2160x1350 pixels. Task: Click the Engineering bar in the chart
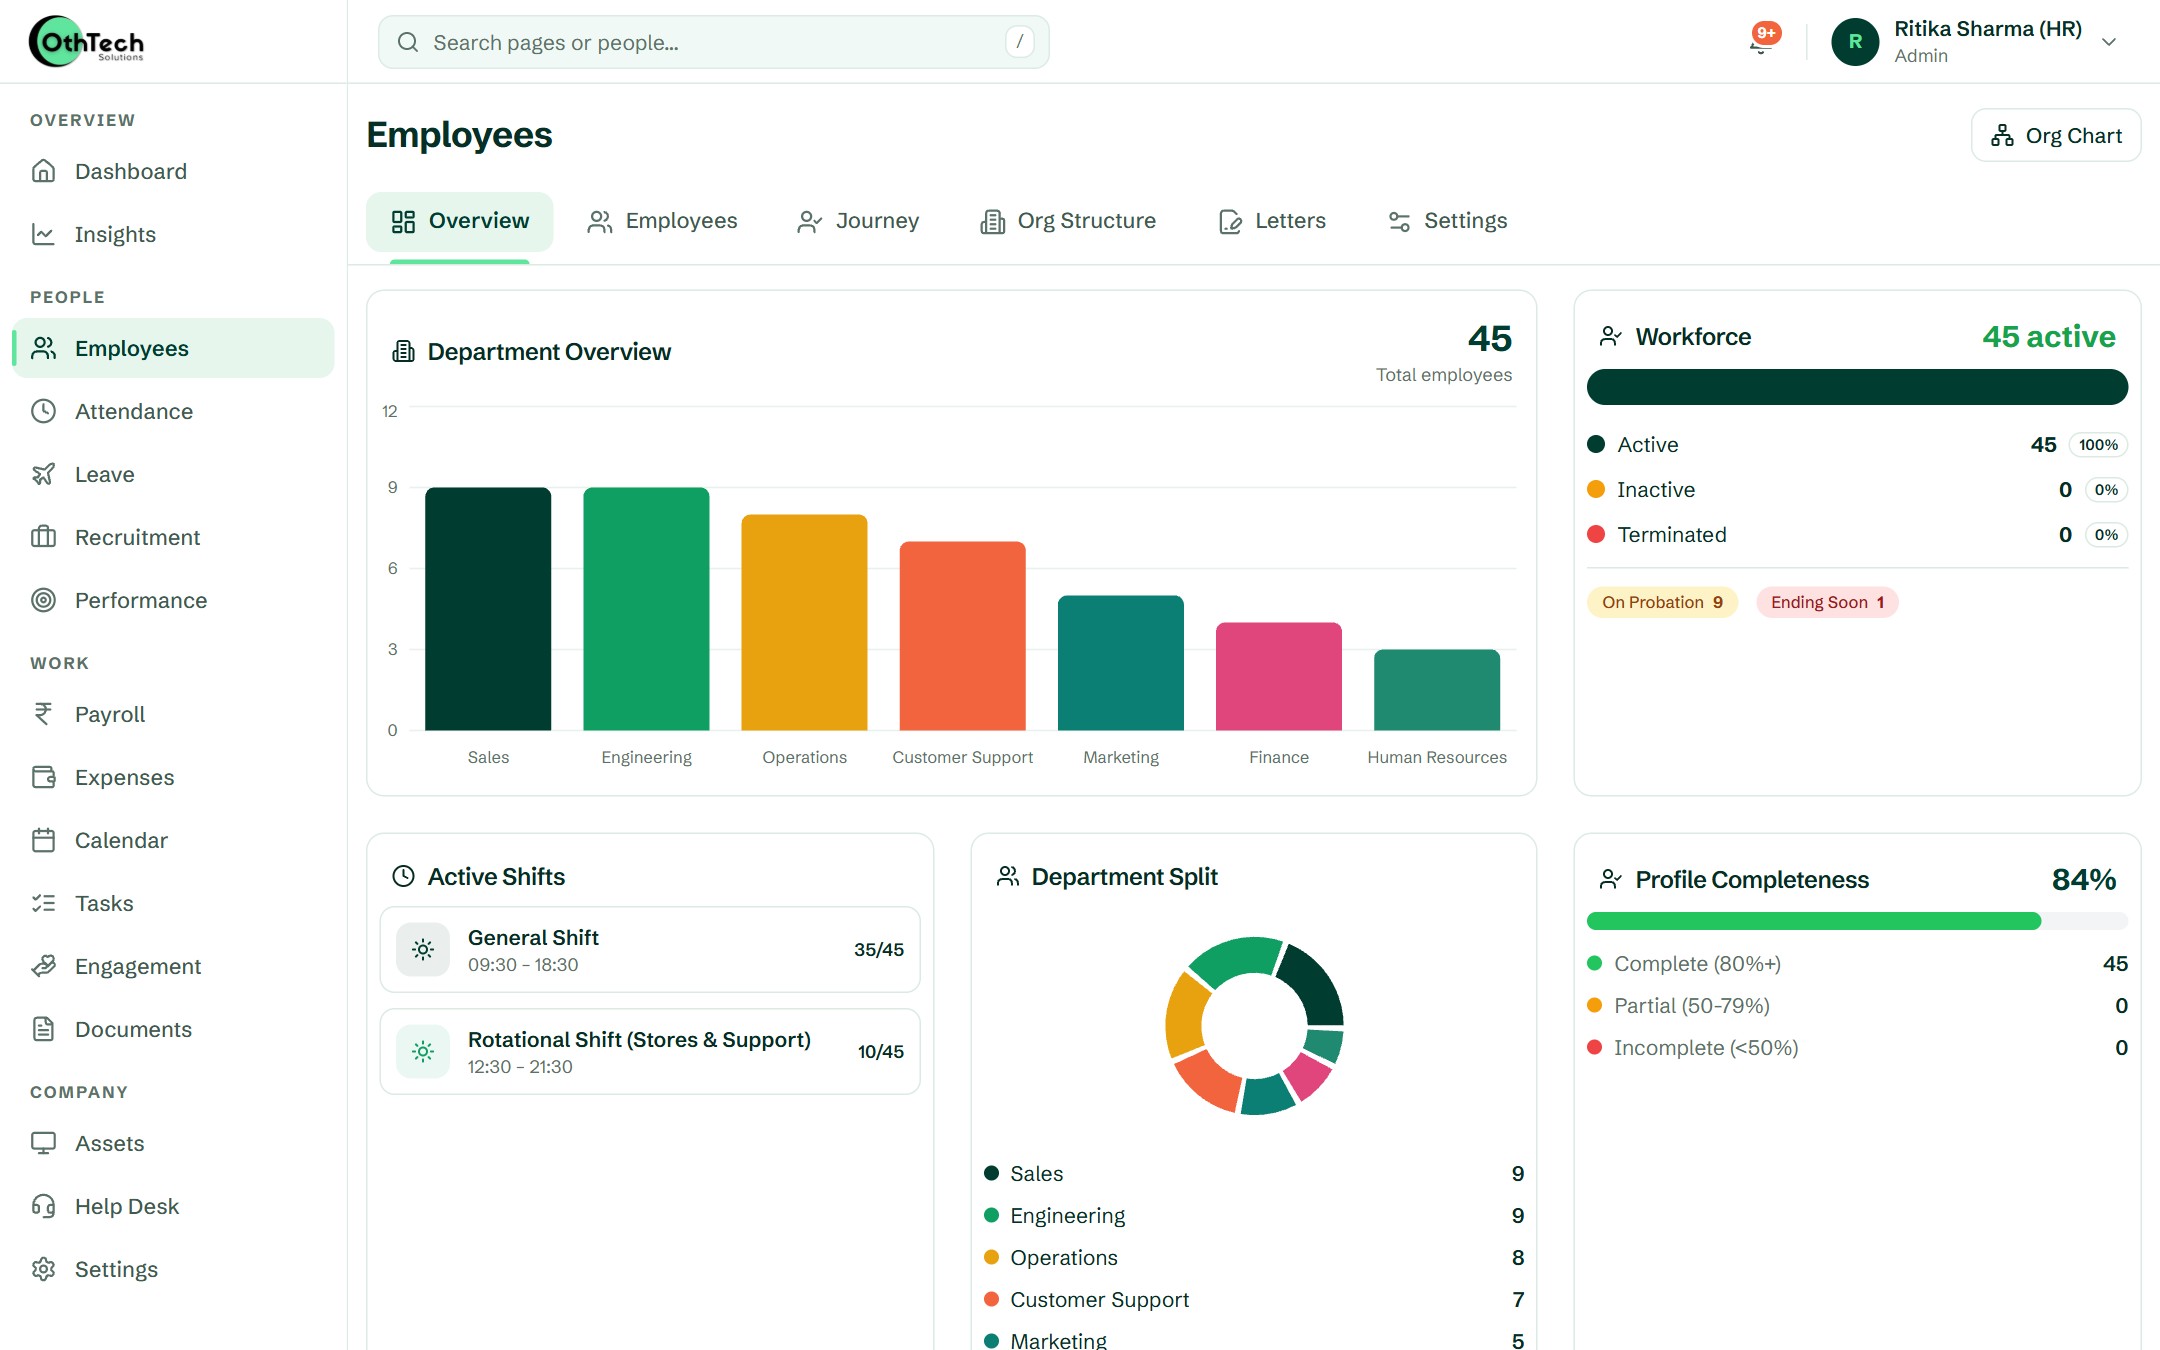point(646,609)
